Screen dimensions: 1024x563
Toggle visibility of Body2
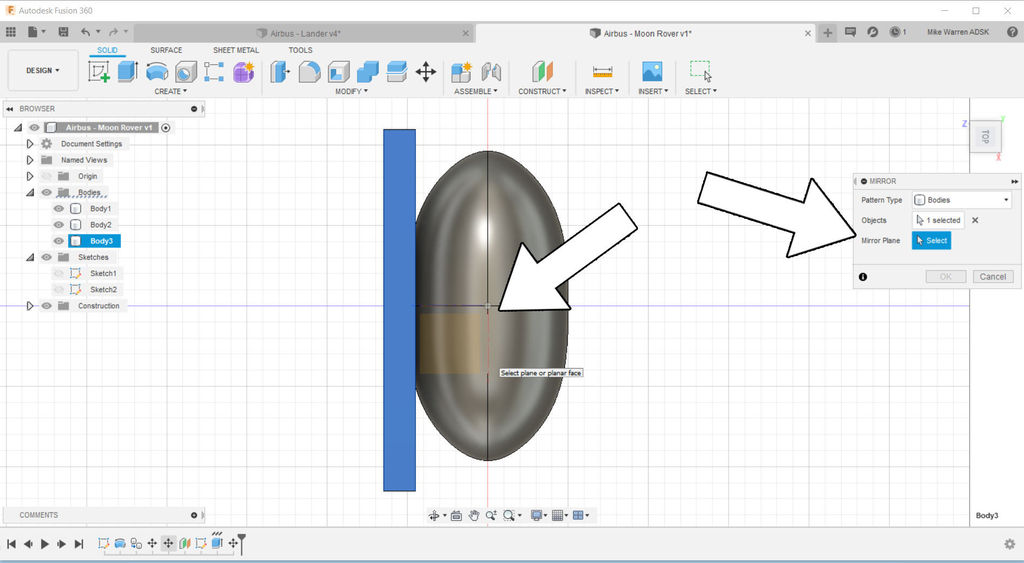point(59,225)
